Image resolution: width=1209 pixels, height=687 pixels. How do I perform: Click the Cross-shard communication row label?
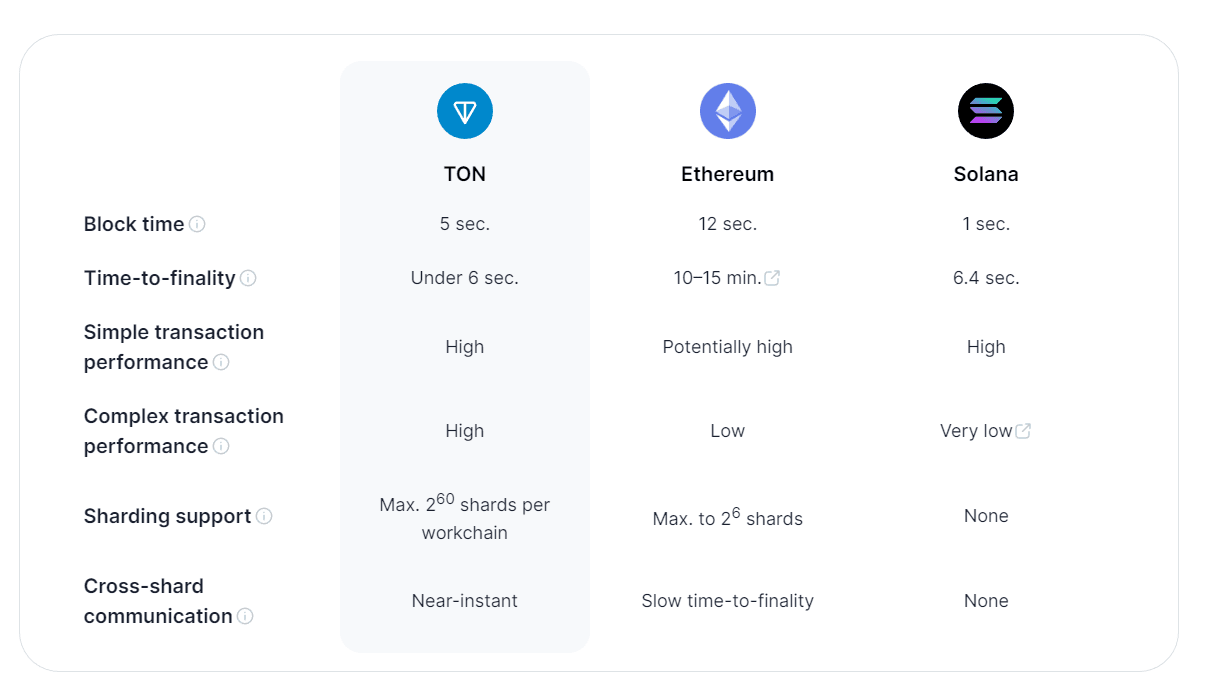pos(157,601)
